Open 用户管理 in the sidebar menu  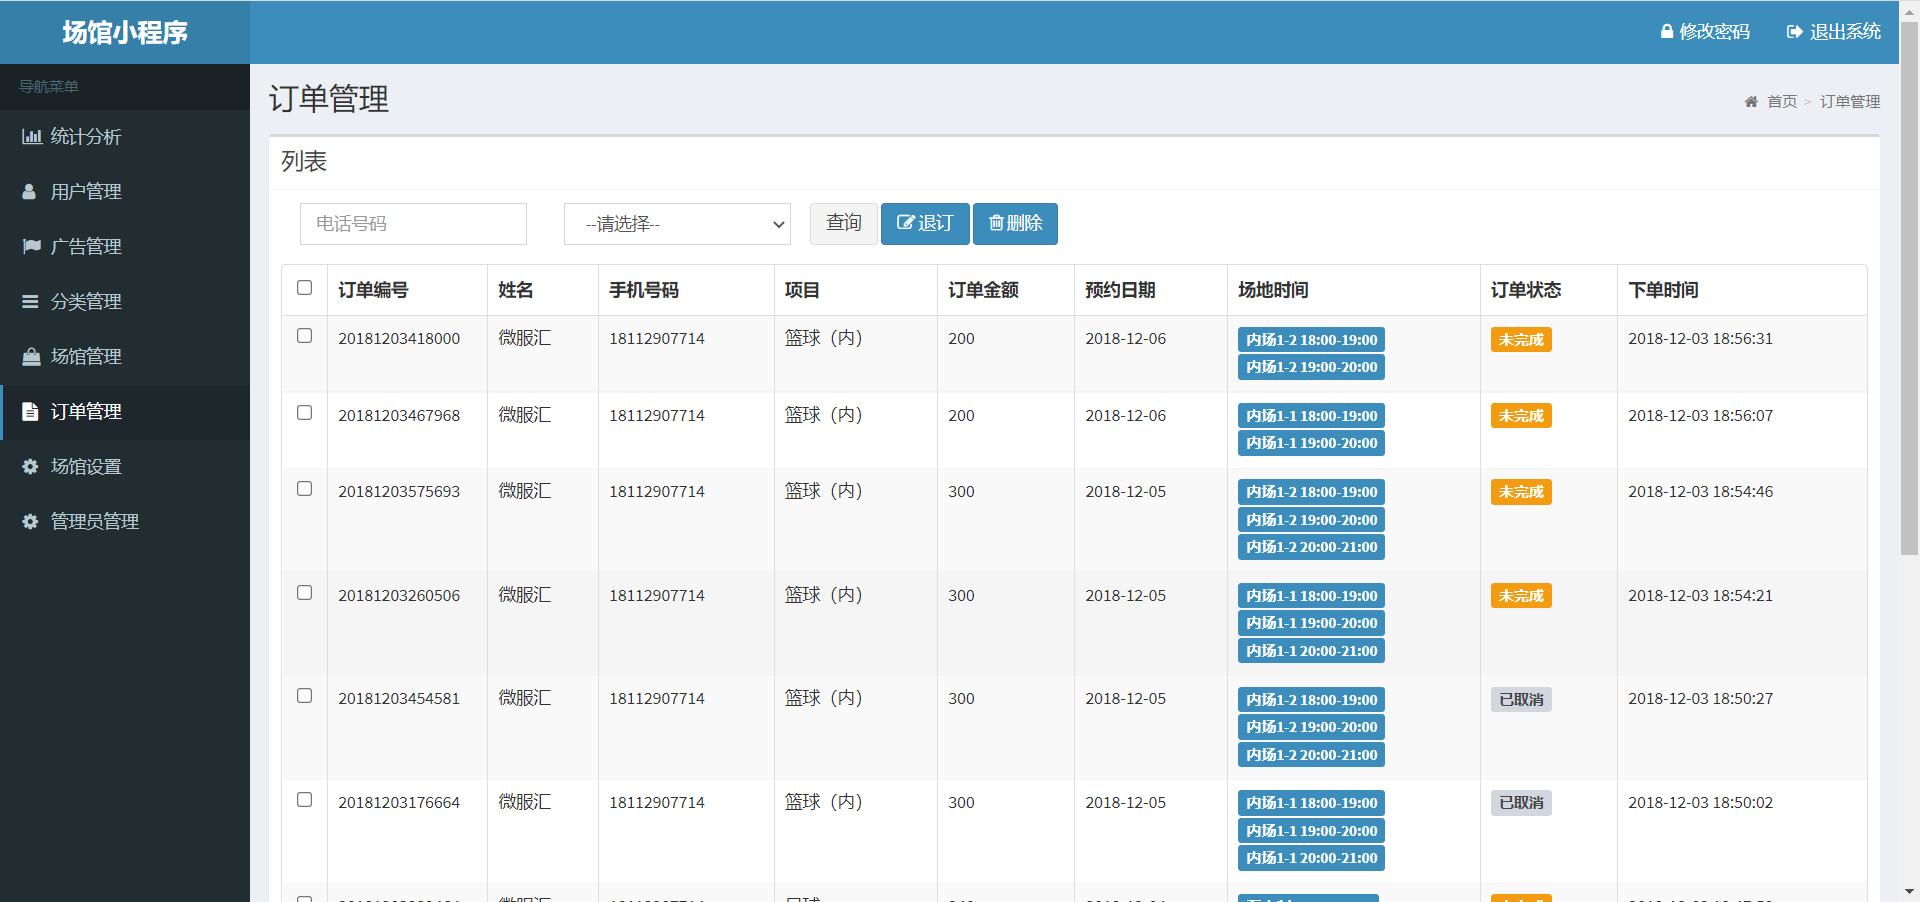pos(125,192)
